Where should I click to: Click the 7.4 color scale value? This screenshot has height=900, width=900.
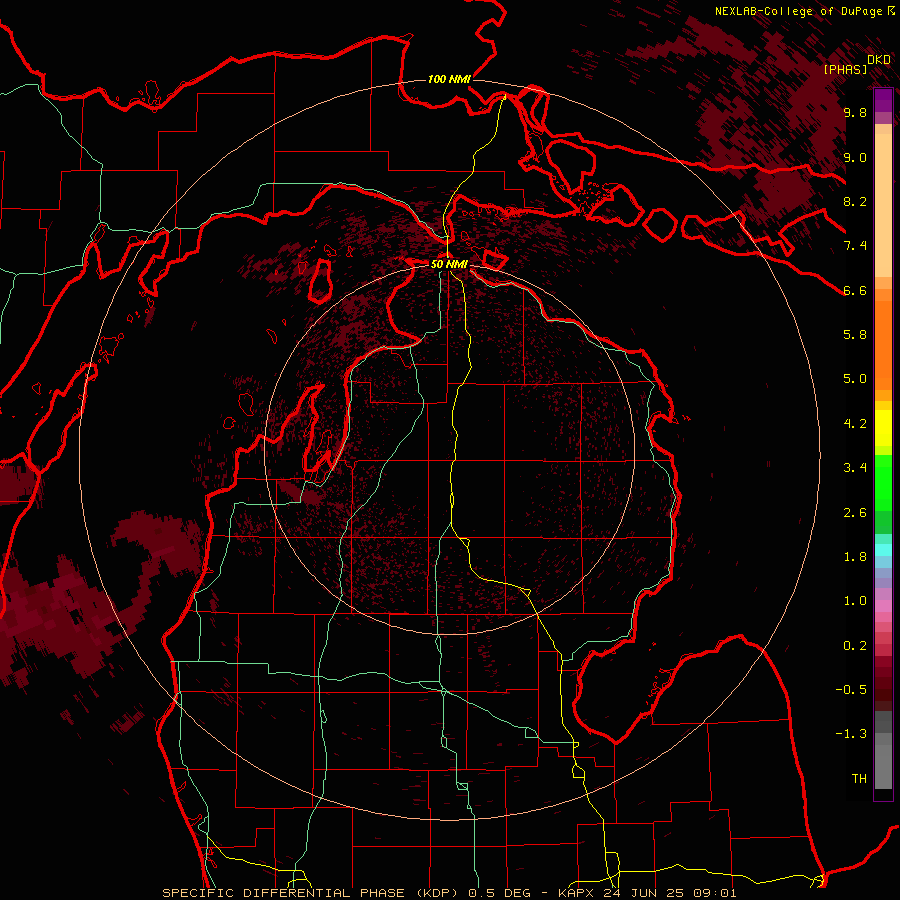(x=855, y=246)
